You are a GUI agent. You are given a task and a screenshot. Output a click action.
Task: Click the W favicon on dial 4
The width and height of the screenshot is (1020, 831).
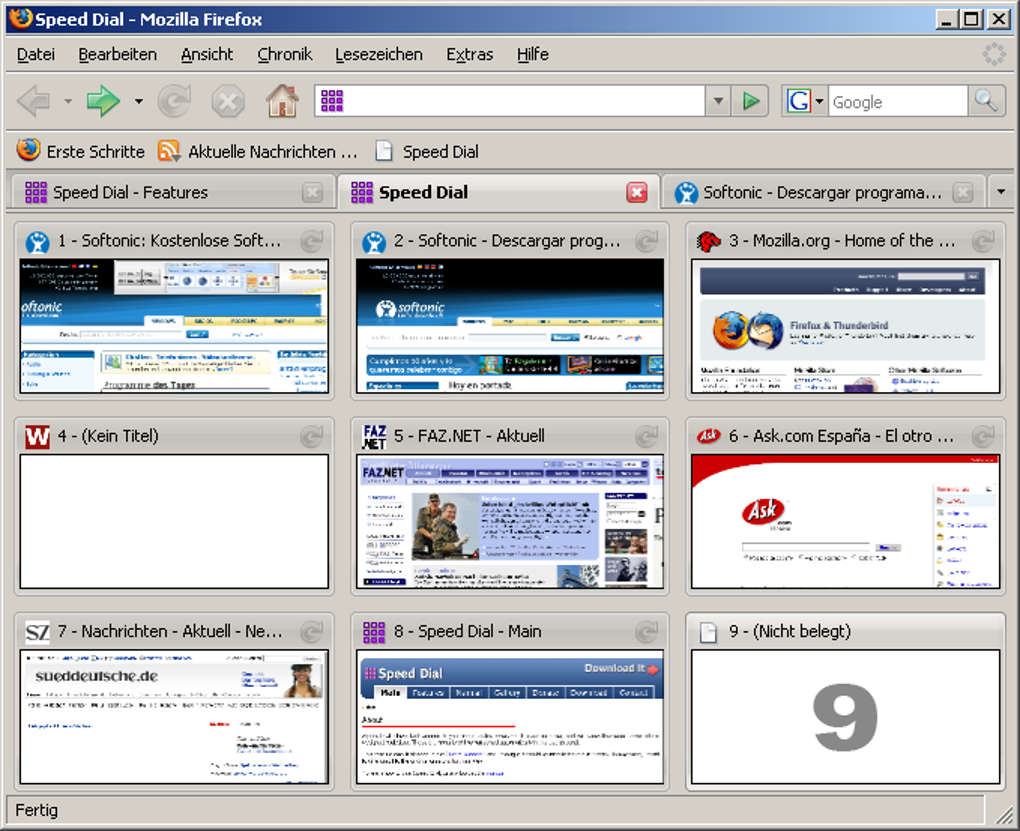tap(38, 437)
